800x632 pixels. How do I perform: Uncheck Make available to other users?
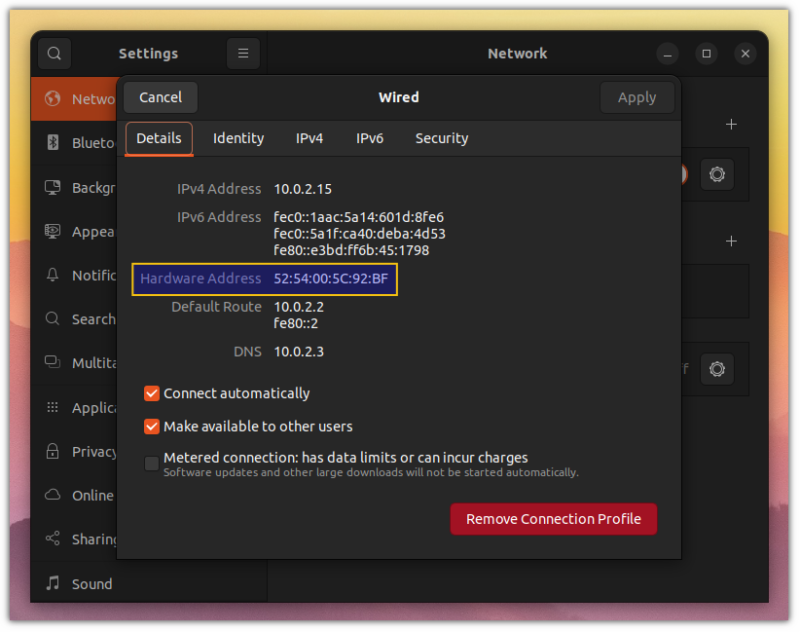point(151,426)
